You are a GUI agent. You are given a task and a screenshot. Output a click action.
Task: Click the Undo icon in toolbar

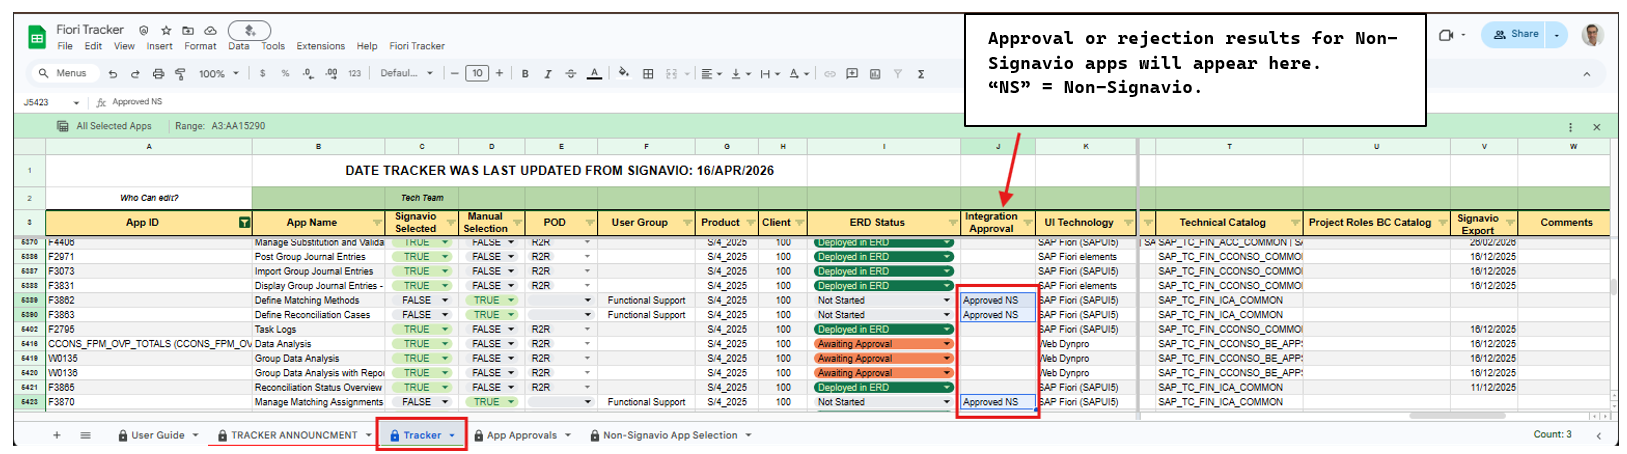pos(113,74)
